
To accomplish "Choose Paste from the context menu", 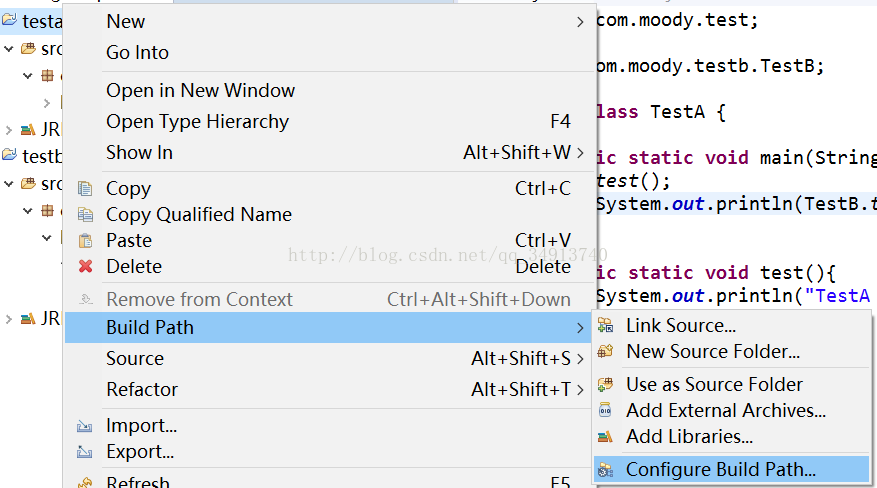I will coord(328,240).
